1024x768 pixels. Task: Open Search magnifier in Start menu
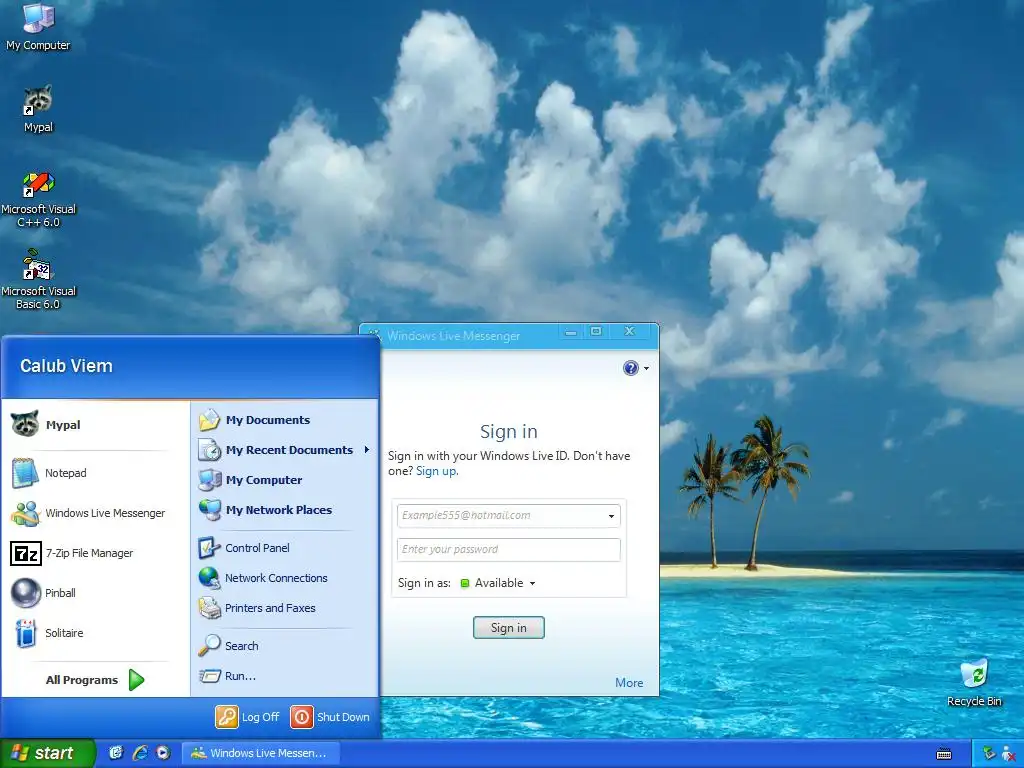click(209, 645)
